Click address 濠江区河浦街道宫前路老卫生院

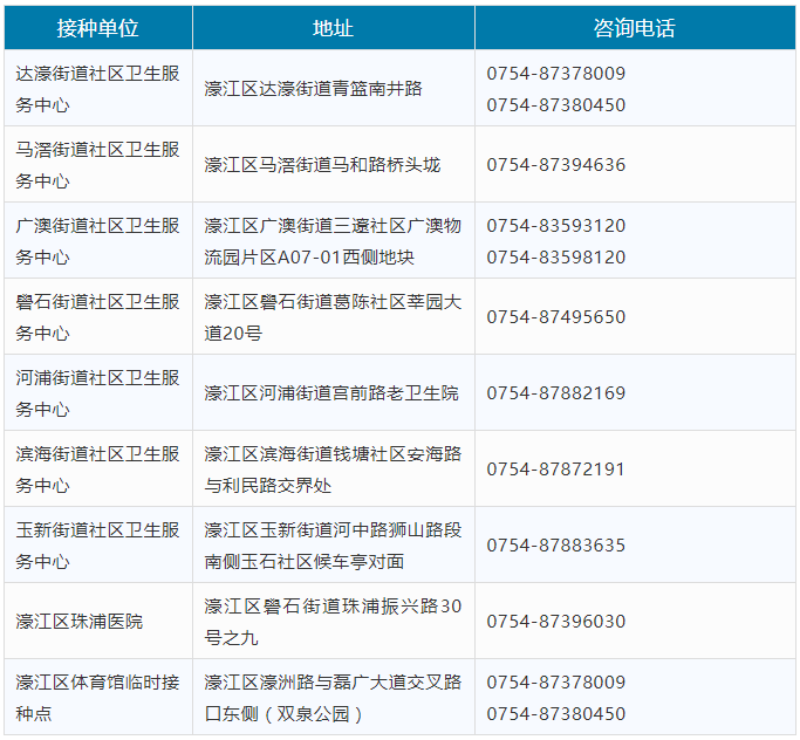tap(331, 393)
